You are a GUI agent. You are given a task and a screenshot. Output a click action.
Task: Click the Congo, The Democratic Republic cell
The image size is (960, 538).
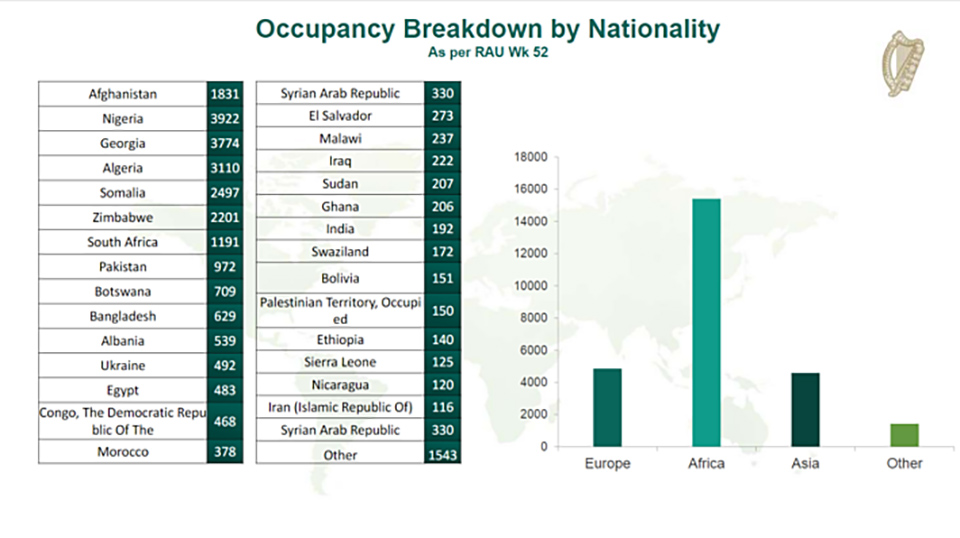(123, 421)
